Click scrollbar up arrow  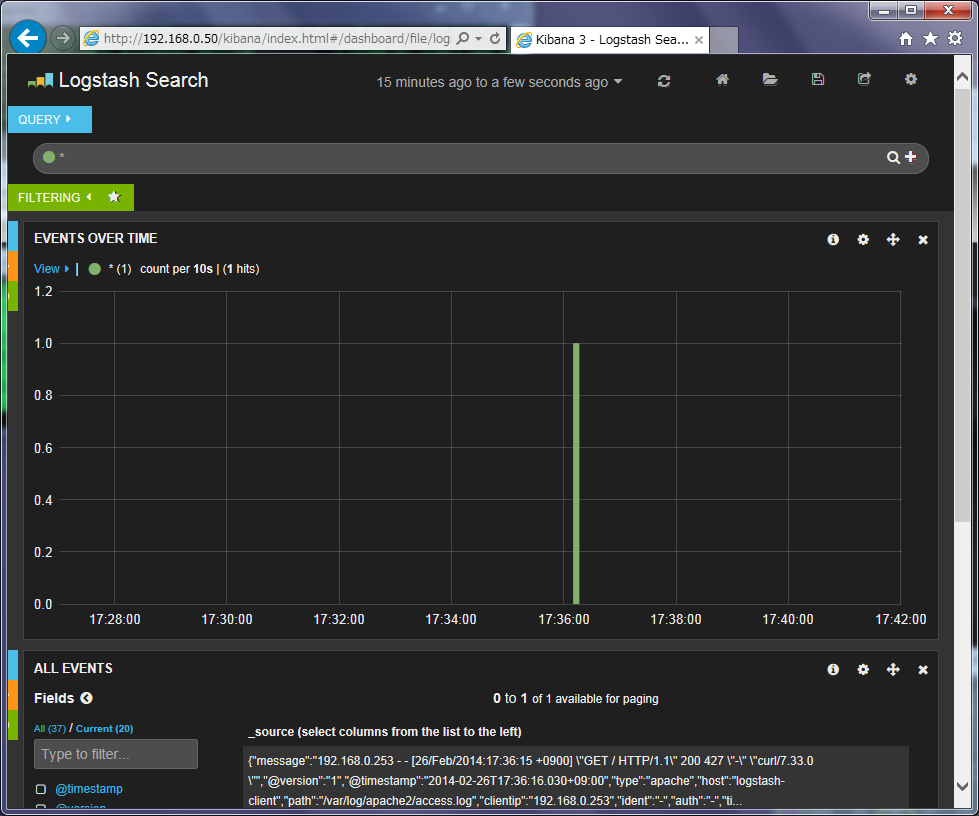point(962,77)
